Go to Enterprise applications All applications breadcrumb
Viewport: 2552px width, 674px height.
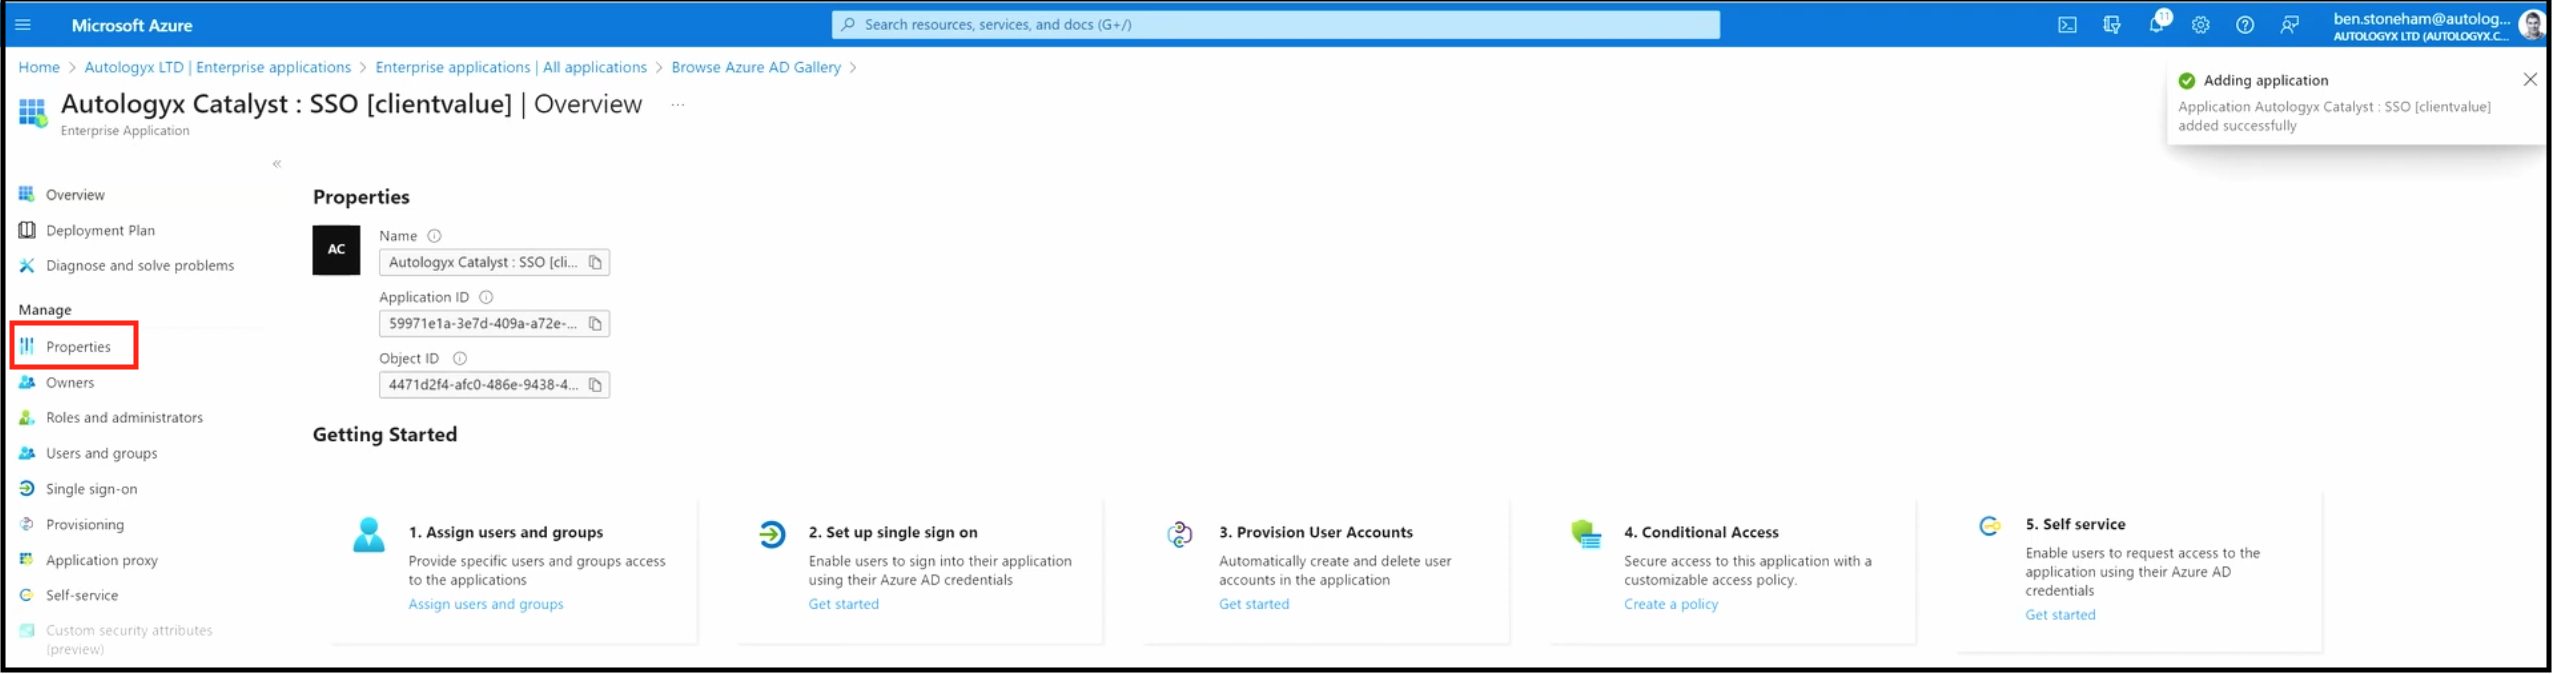(511, 67)
